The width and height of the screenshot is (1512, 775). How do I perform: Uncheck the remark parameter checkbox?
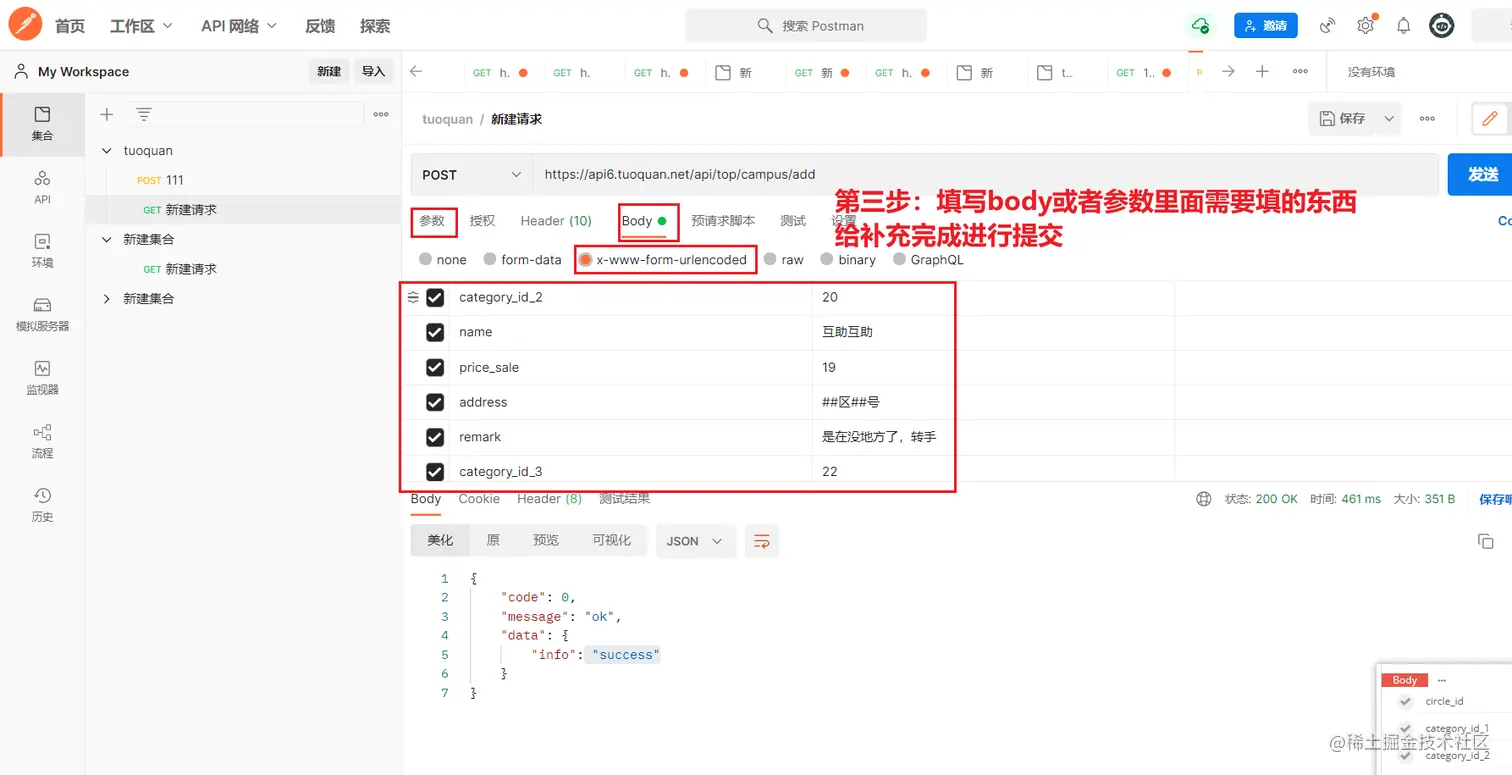pos(435,437)
